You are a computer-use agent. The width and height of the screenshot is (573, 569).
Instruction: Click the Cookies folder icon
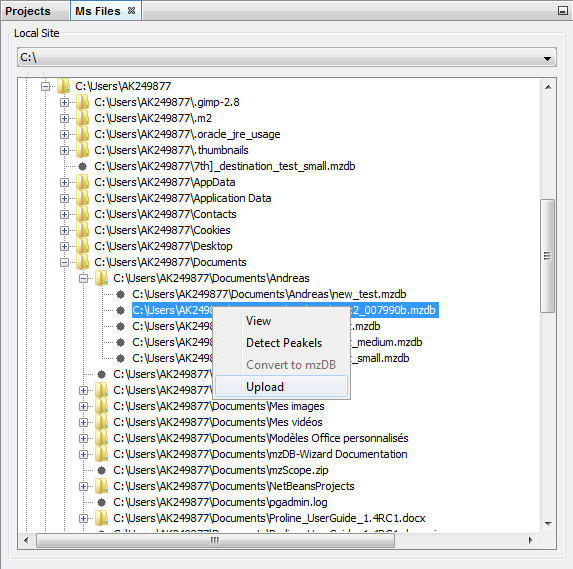[x=82, y=230]
